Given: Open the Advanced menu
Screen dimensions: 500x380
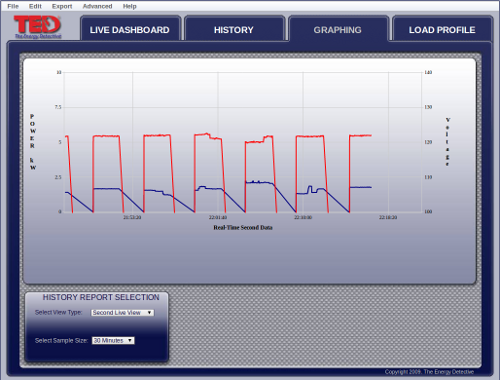Looking at the screenshot, I should pos(97,6).
